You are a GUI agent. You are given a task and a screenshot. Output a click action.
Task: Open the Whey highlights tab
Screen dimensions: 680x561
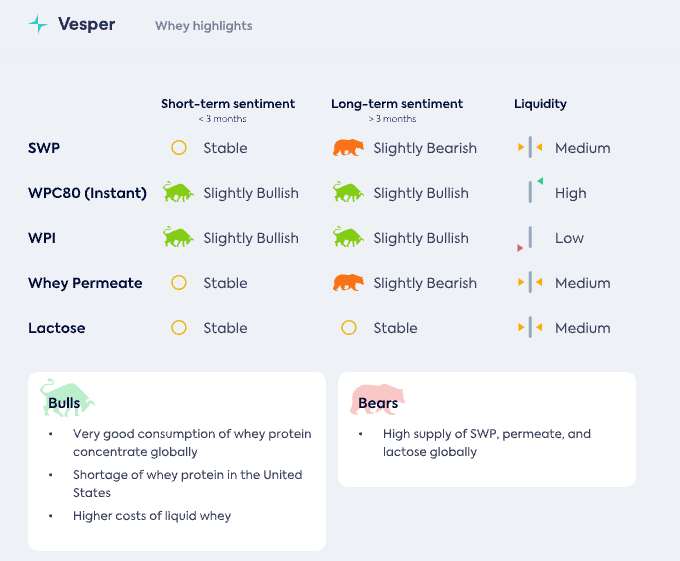coord(203,26)
